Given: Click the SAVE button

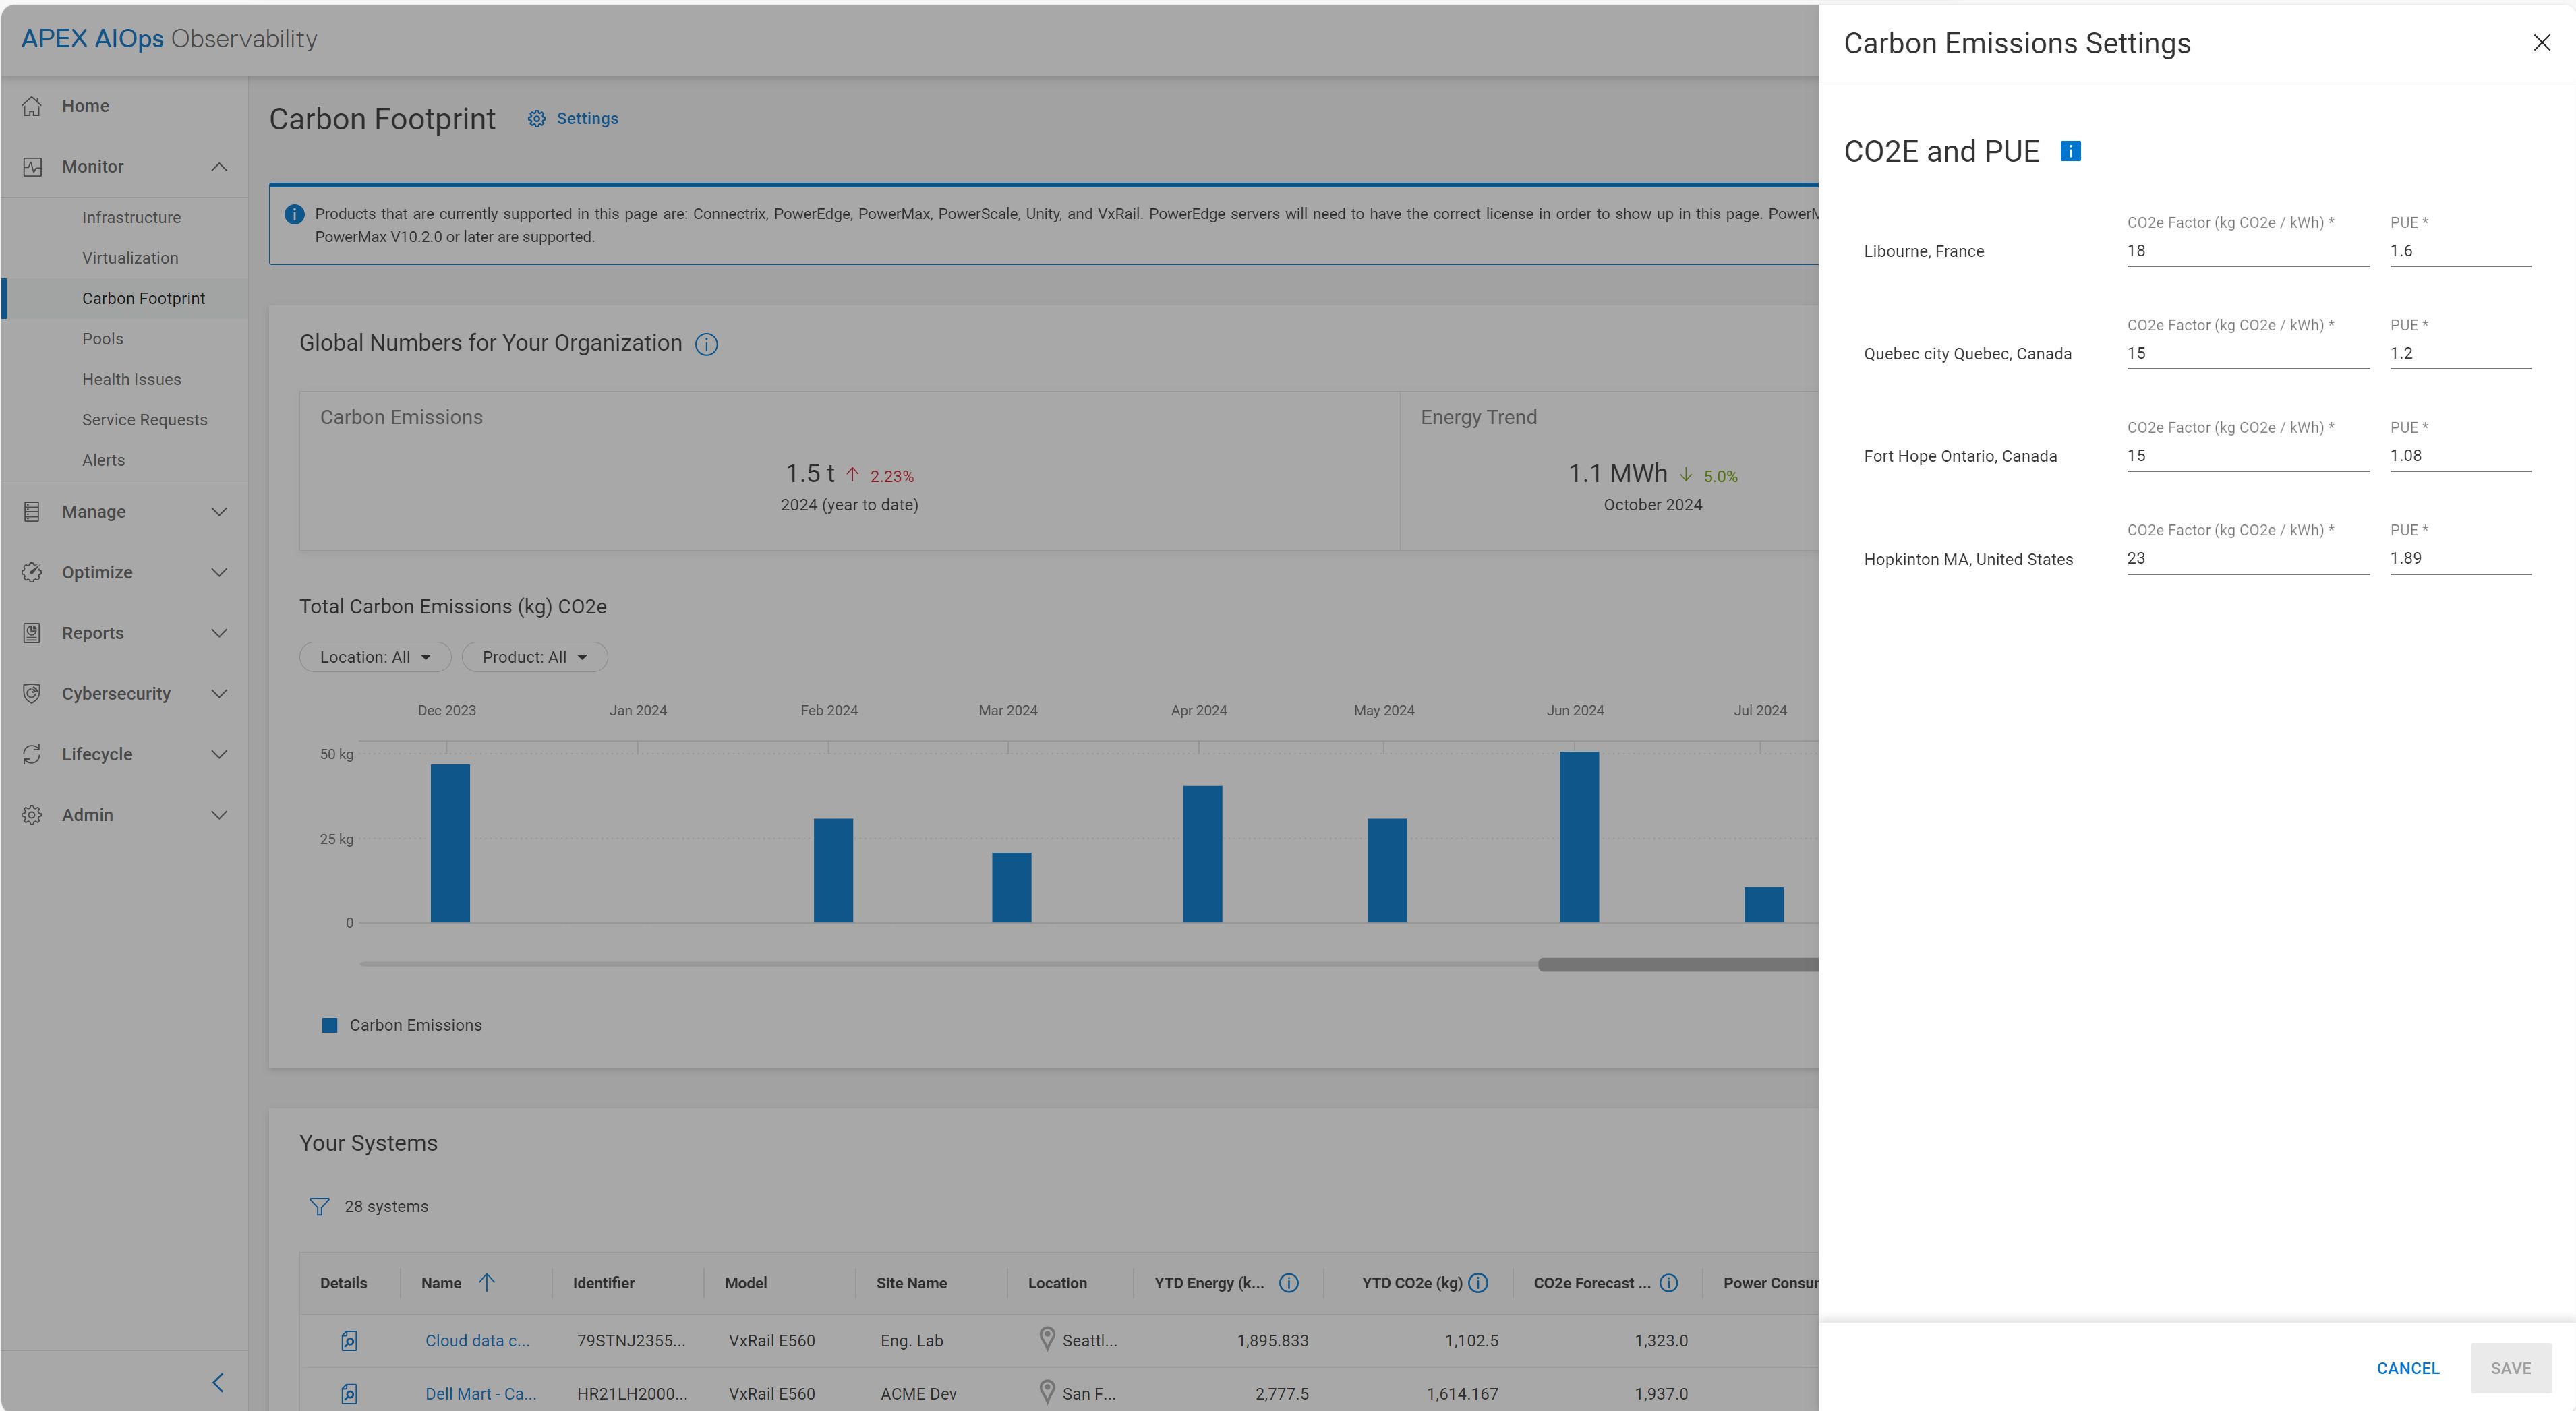Looking at the screenshot, I should (2510, 1368).
